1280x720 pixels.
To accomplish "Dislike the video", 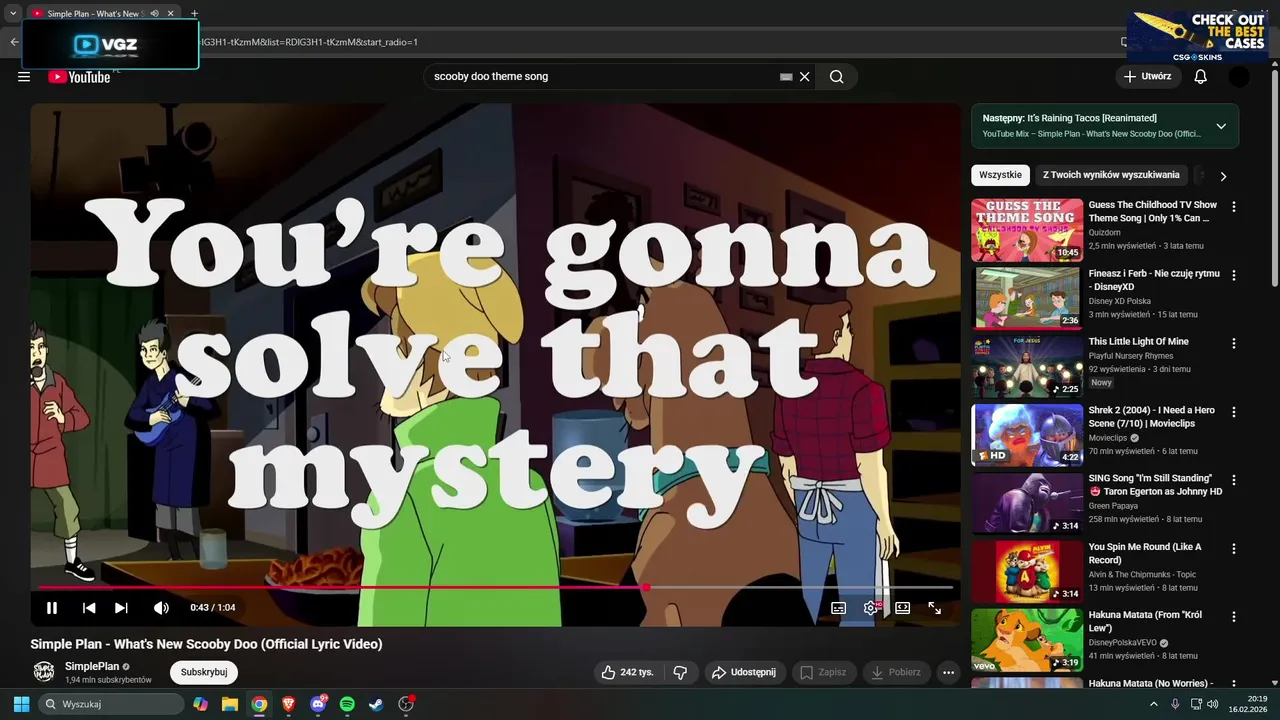I will [680, 672].
